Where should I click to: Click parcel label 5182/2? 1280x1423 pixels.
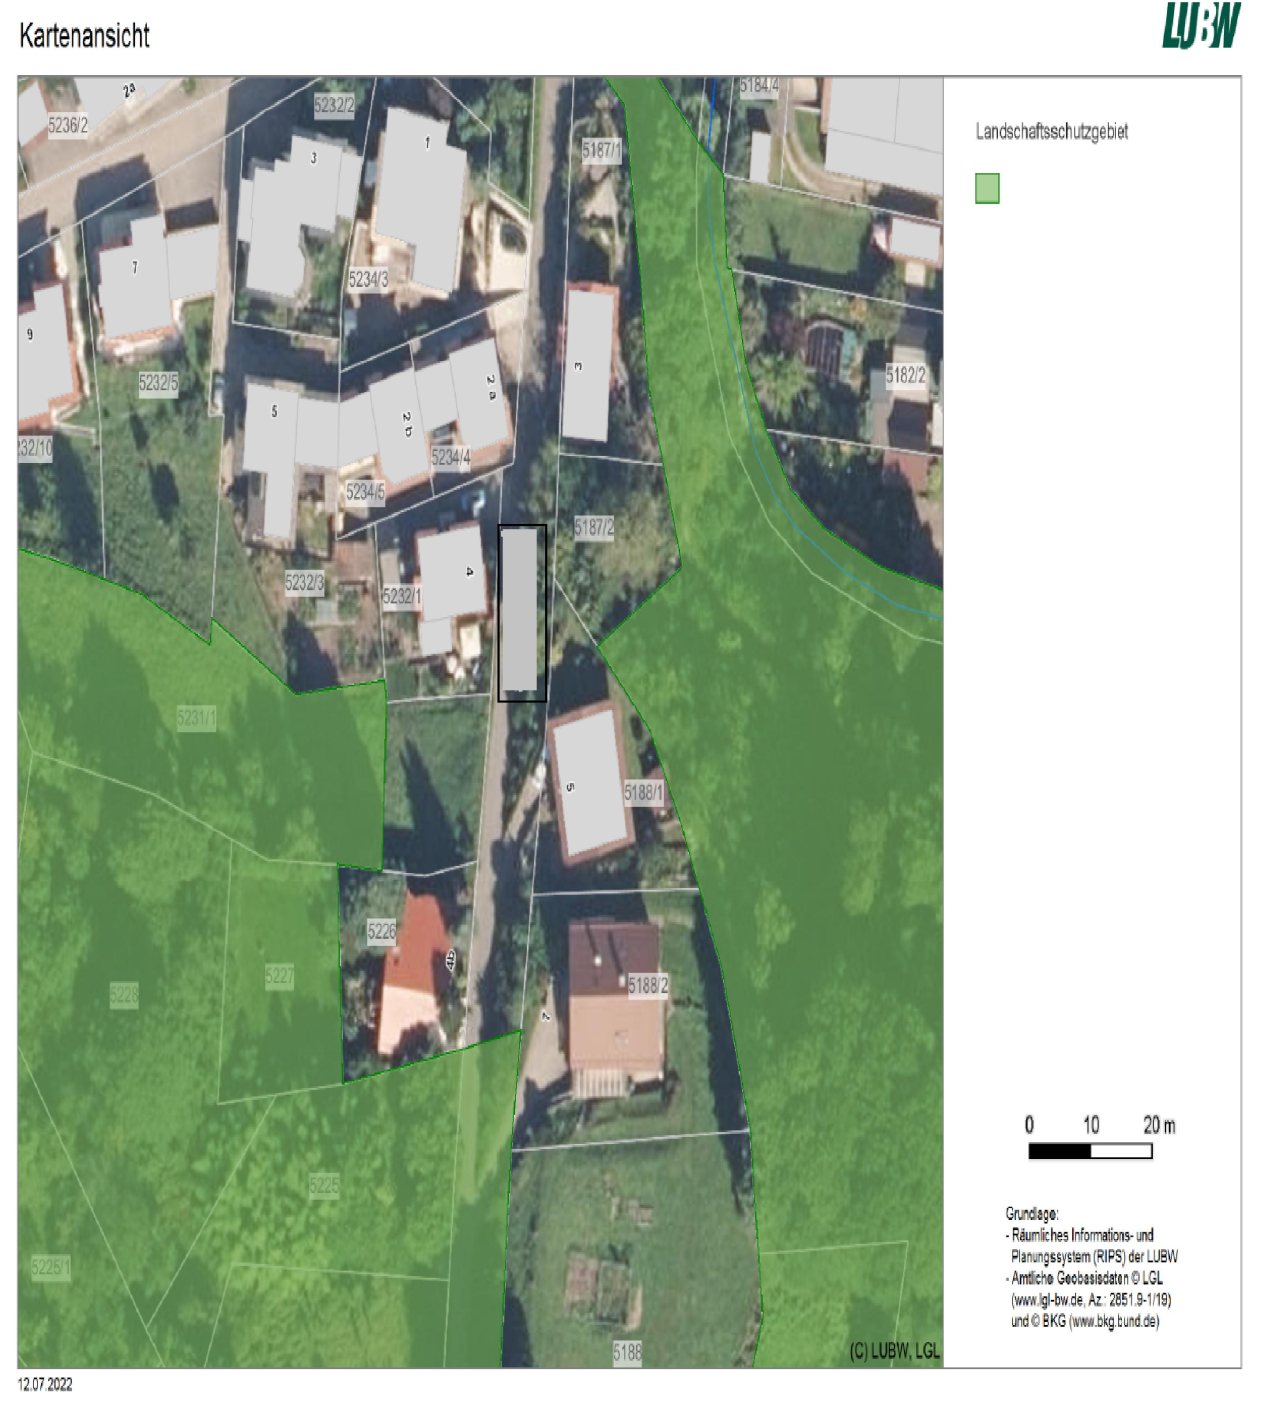click(905, 375)
